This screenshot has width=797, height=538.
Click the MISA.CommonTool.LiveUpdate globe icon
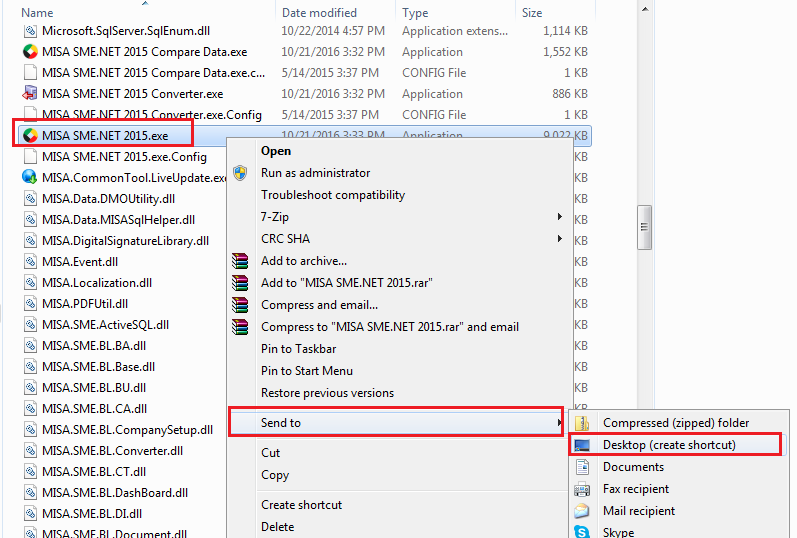[30, 177]
